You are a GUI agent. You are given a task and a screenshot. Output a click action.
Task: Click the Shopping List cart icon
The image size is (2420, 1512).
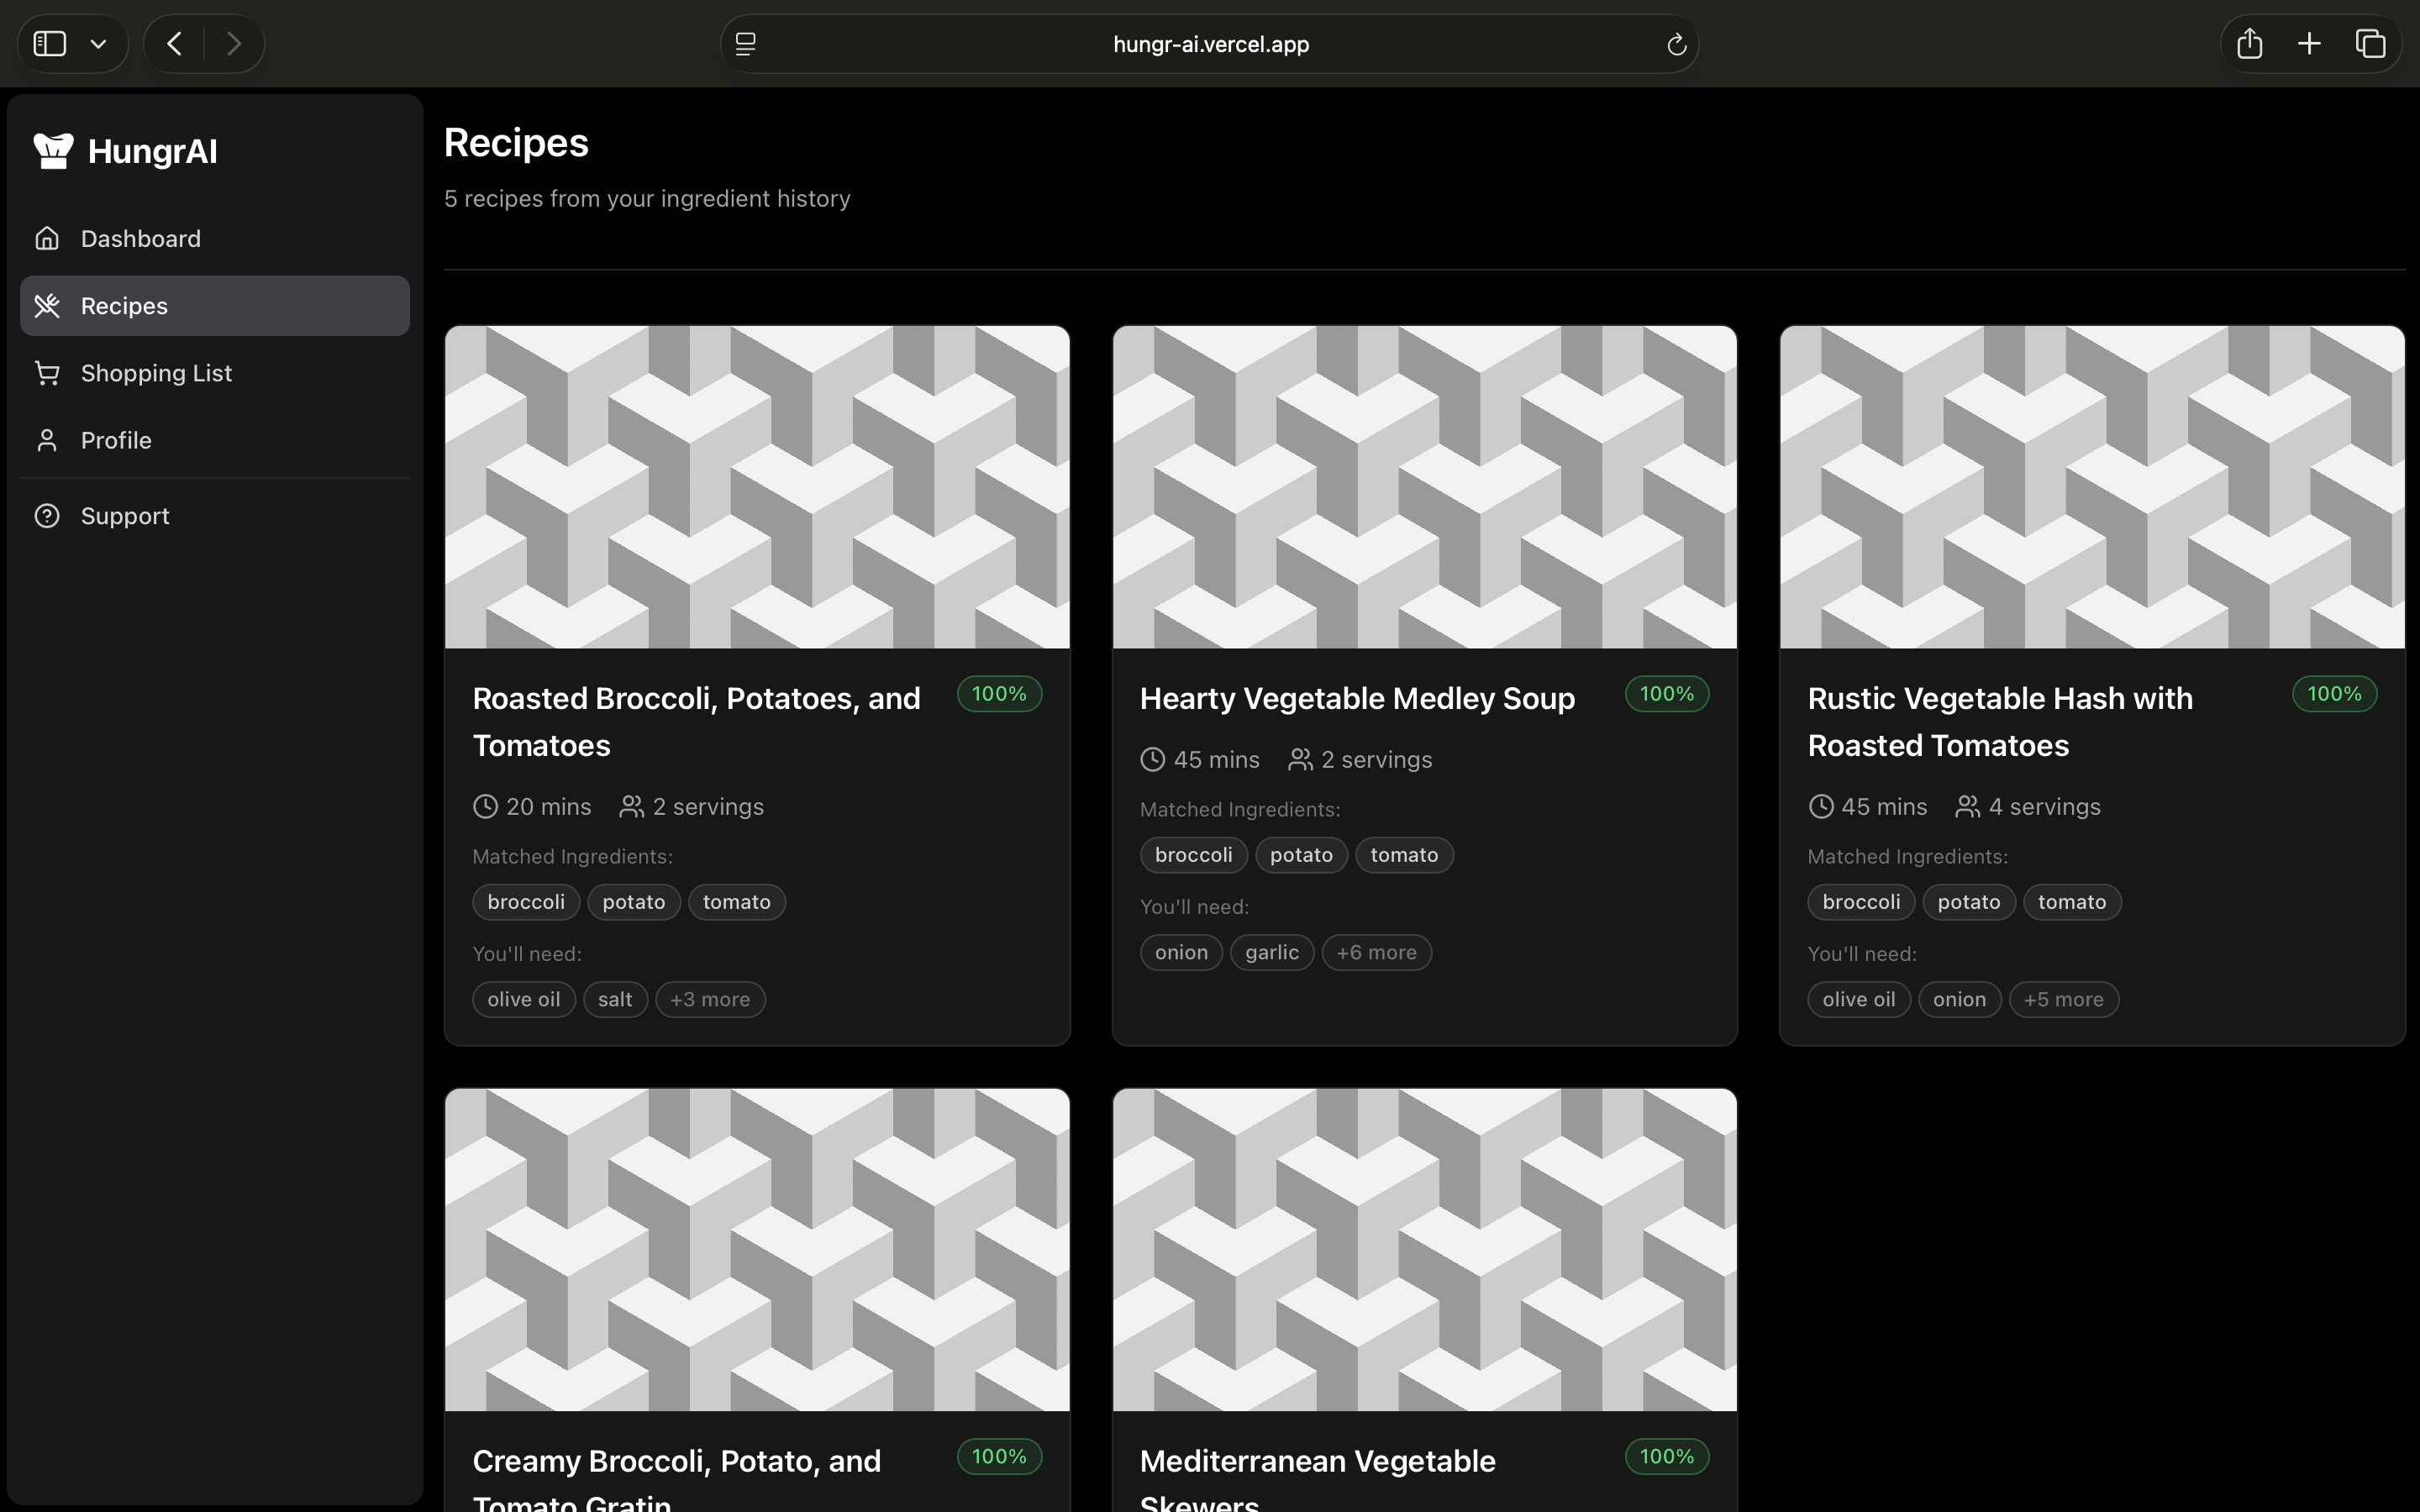click(x=47, y=373)
